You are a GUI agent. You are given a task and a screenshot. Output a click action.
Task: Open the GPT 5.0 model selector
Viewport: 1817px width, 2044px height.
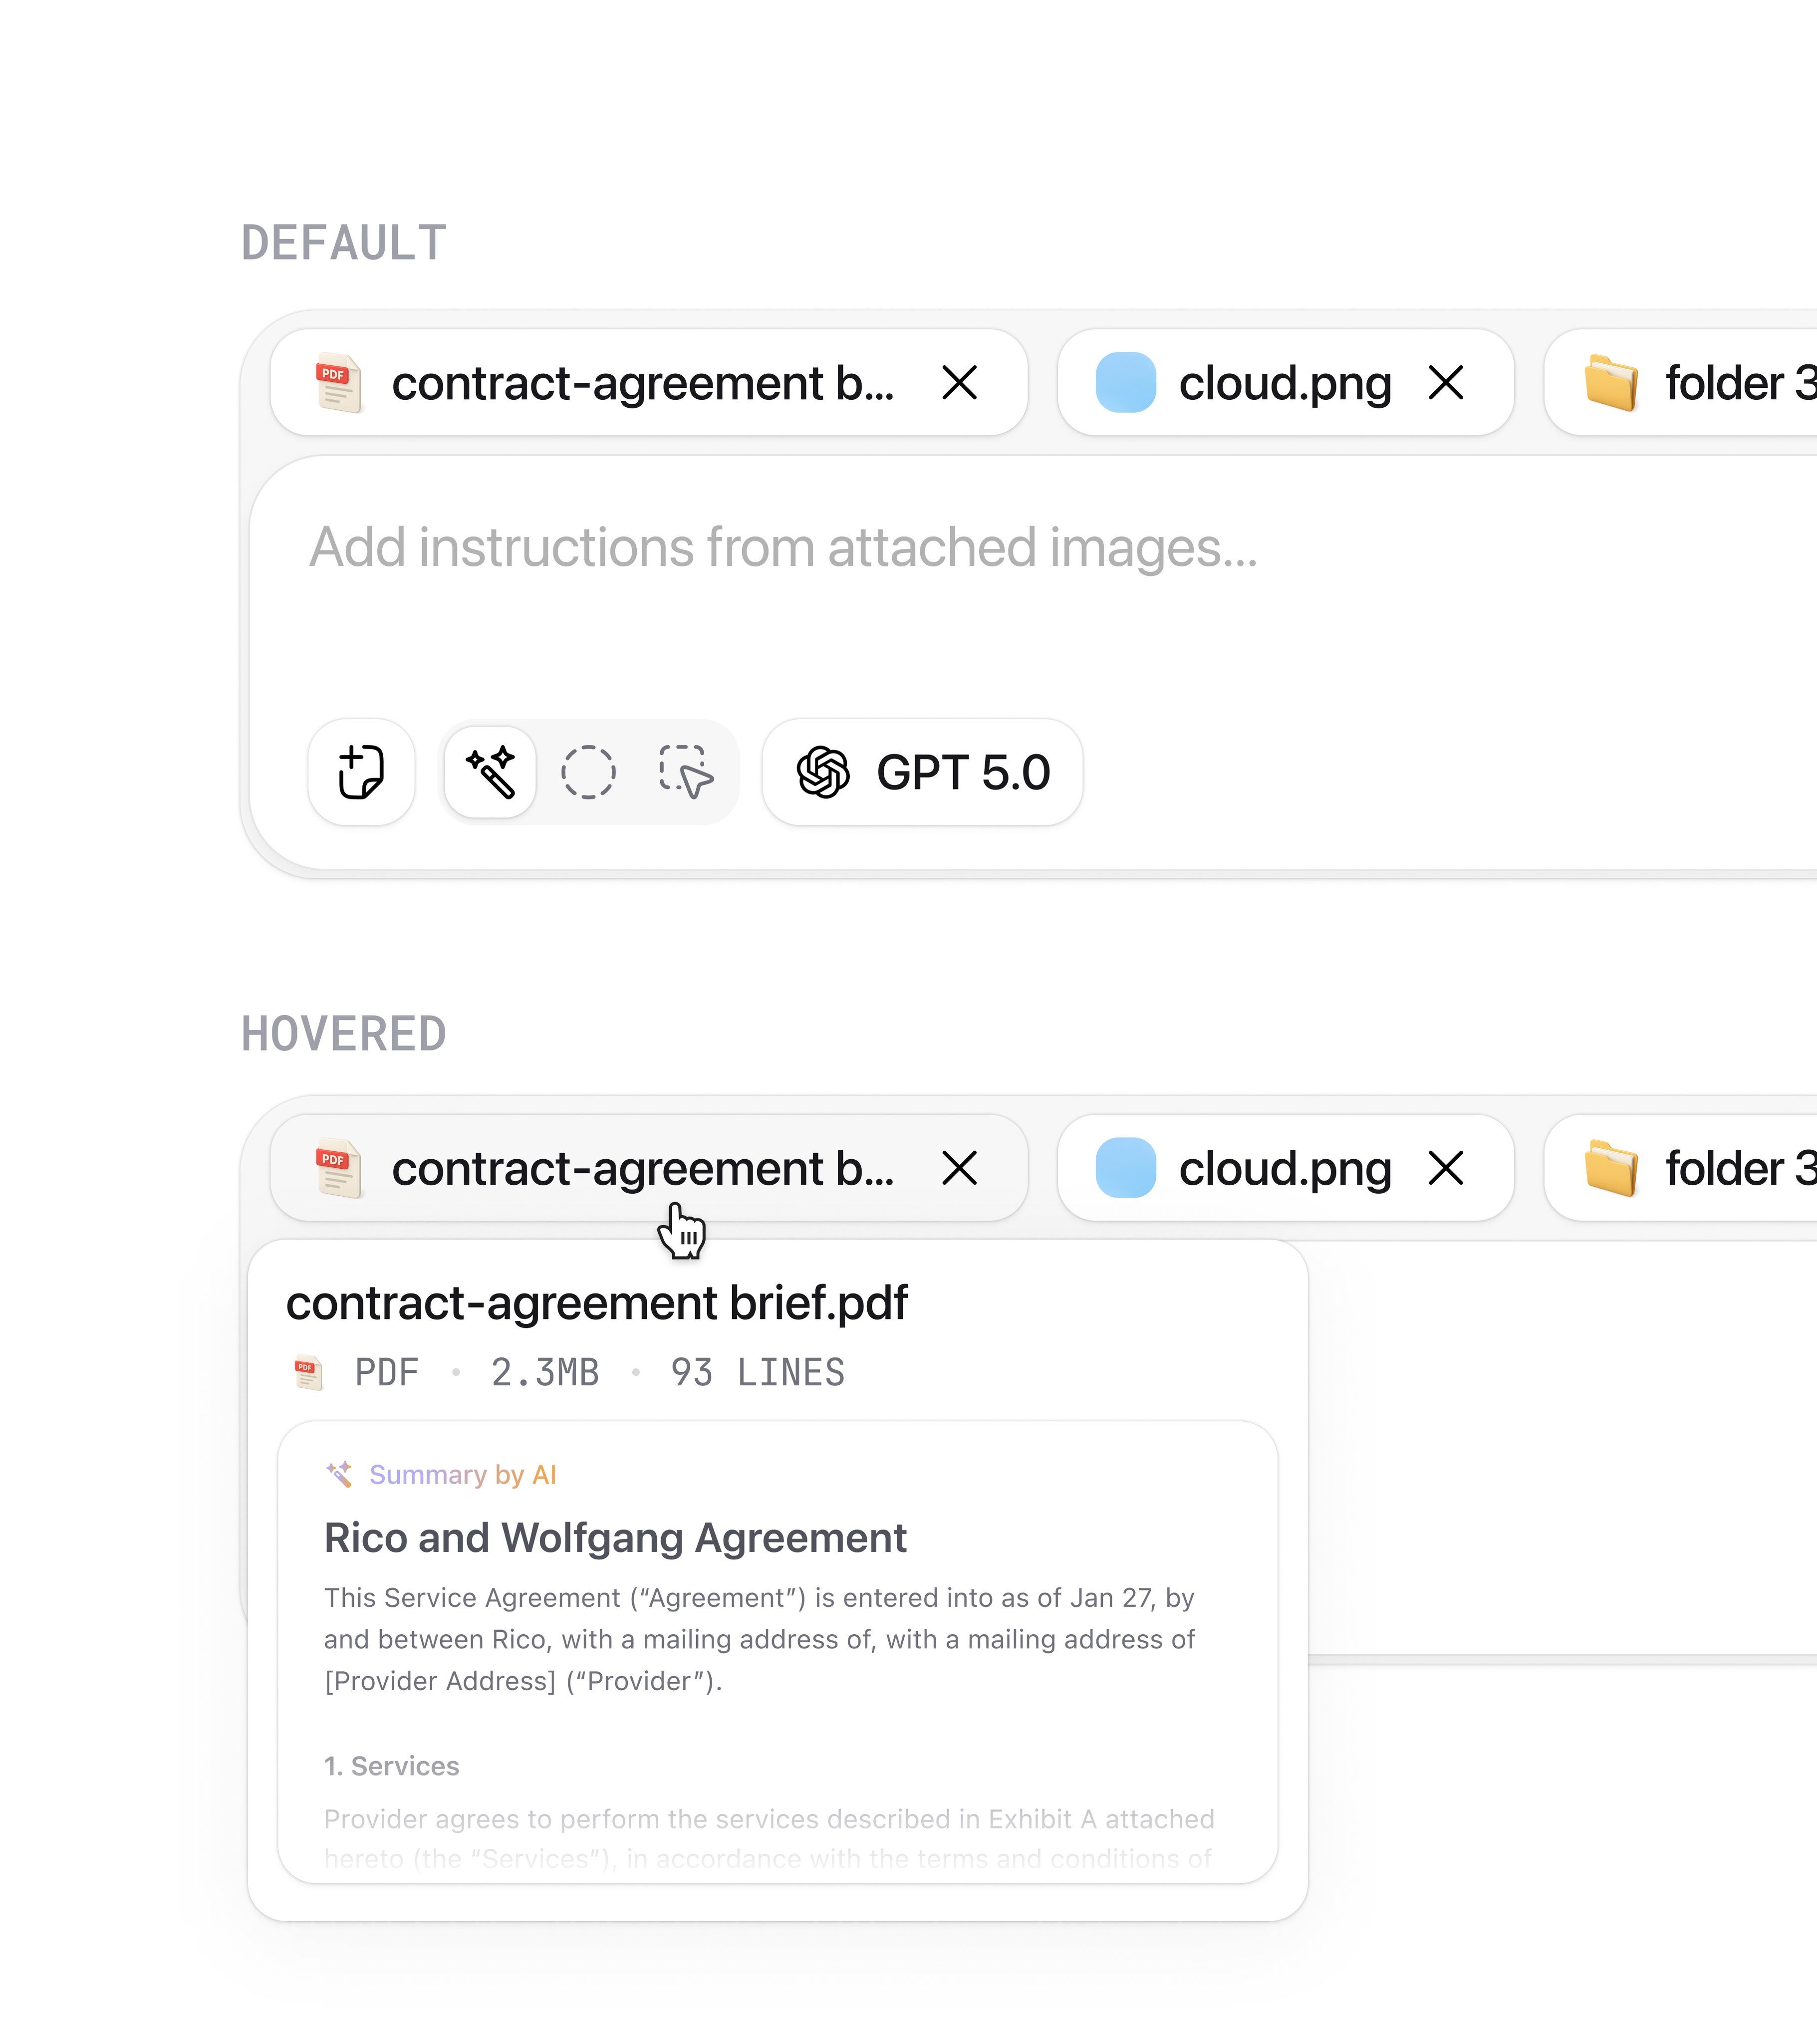(922, 772)
